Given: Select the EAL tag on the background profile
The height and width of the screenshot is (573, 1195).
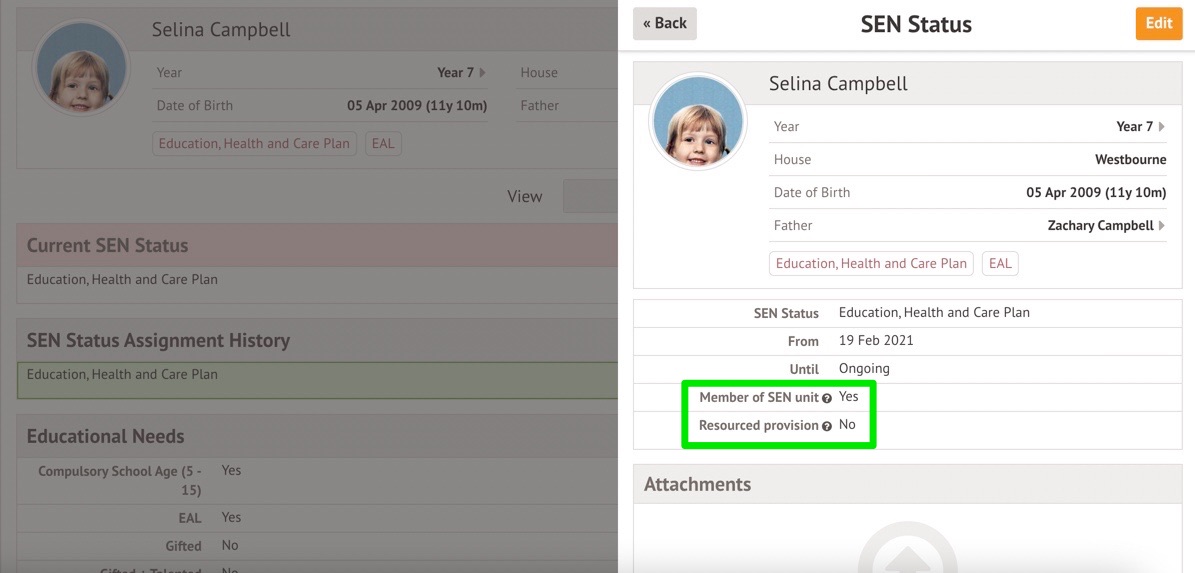Looking at the screenshot, I should click(x=383, y=144).
